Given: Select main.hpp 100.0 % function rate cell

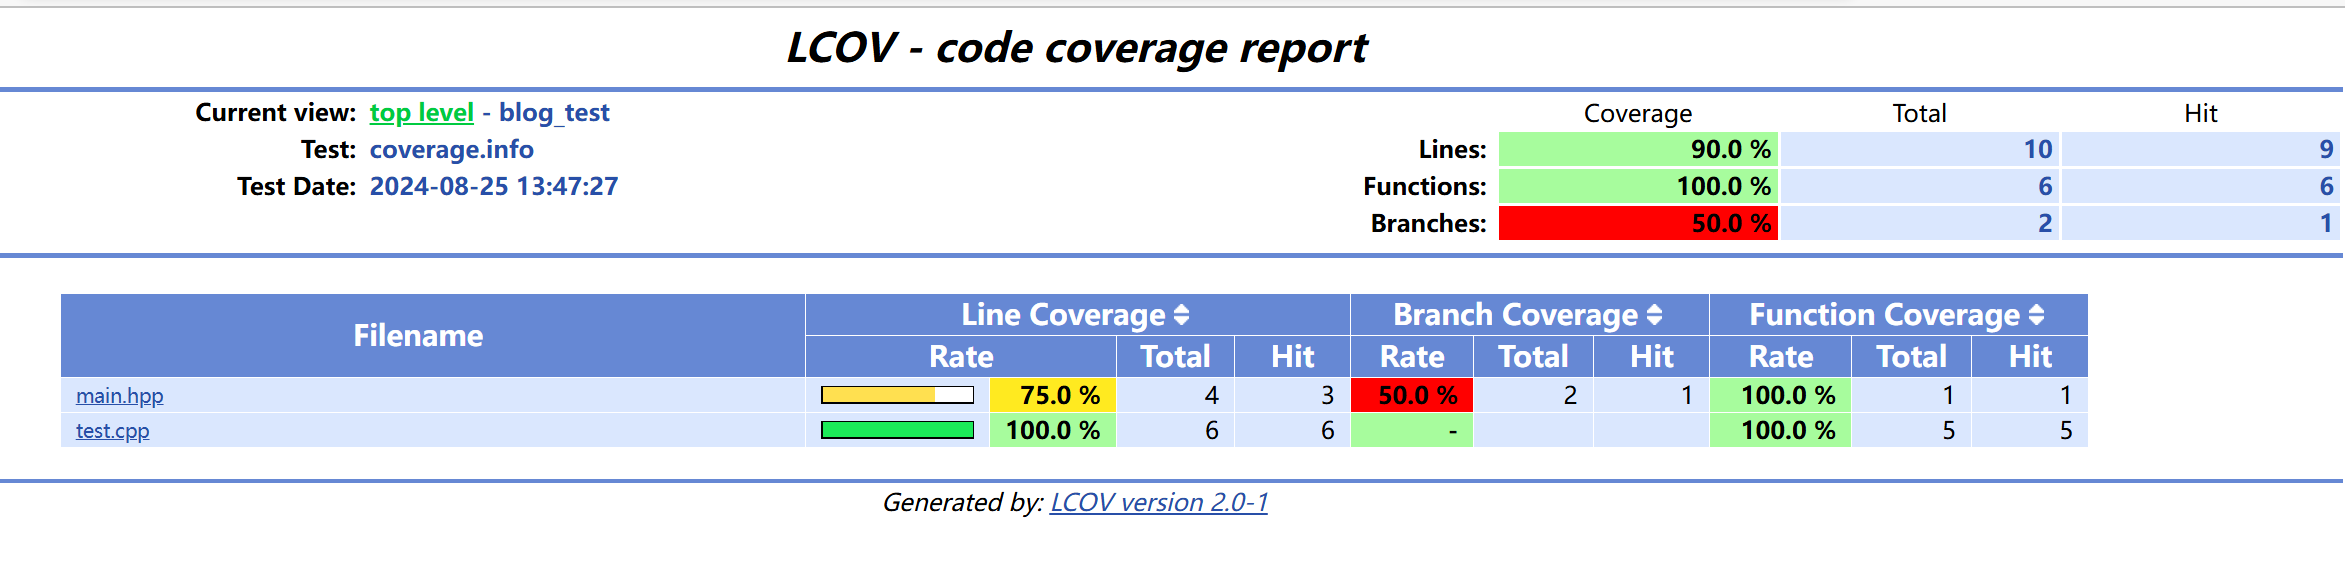Looking at the screenshot, I should 1780,395.
